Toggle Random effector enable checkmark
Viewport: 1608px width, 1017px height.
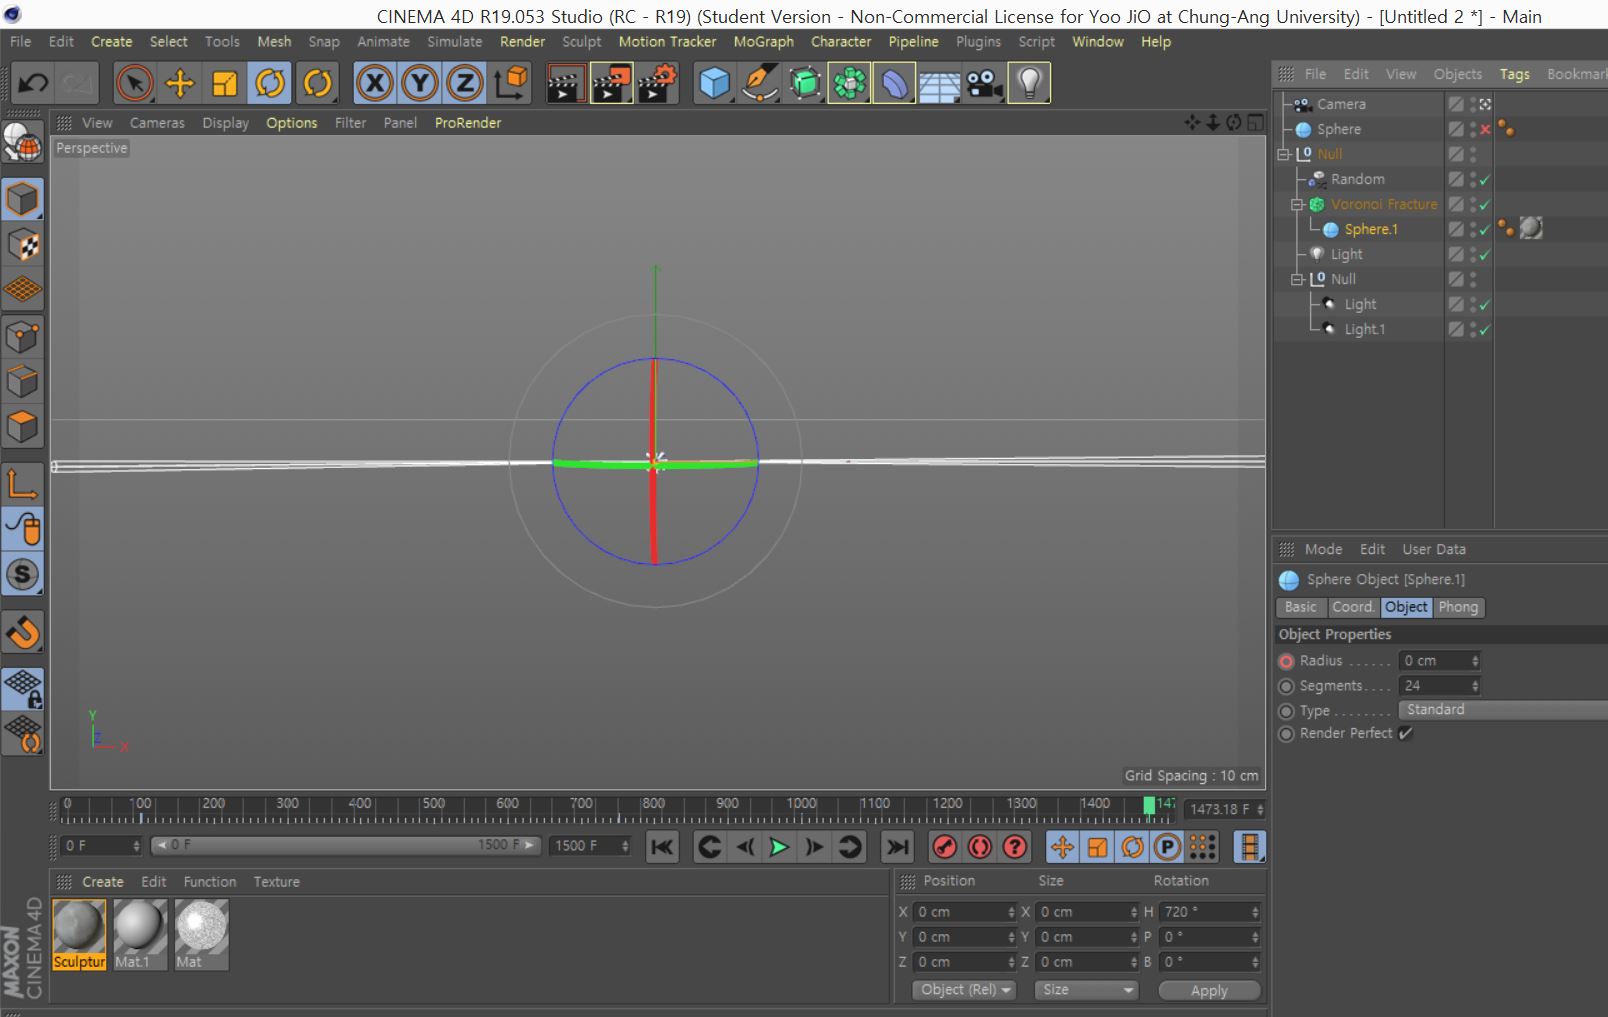tap(1485, 179)
